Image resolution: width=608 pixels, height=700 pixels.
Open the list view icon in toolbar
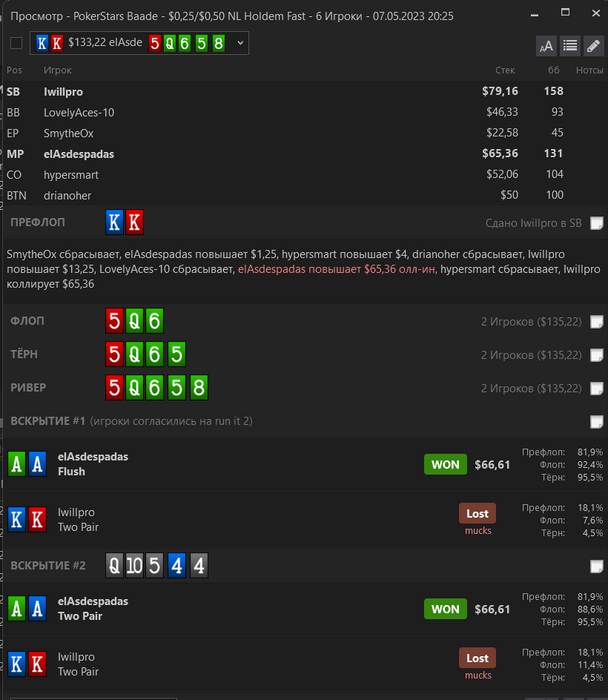[x=570, y=46]
